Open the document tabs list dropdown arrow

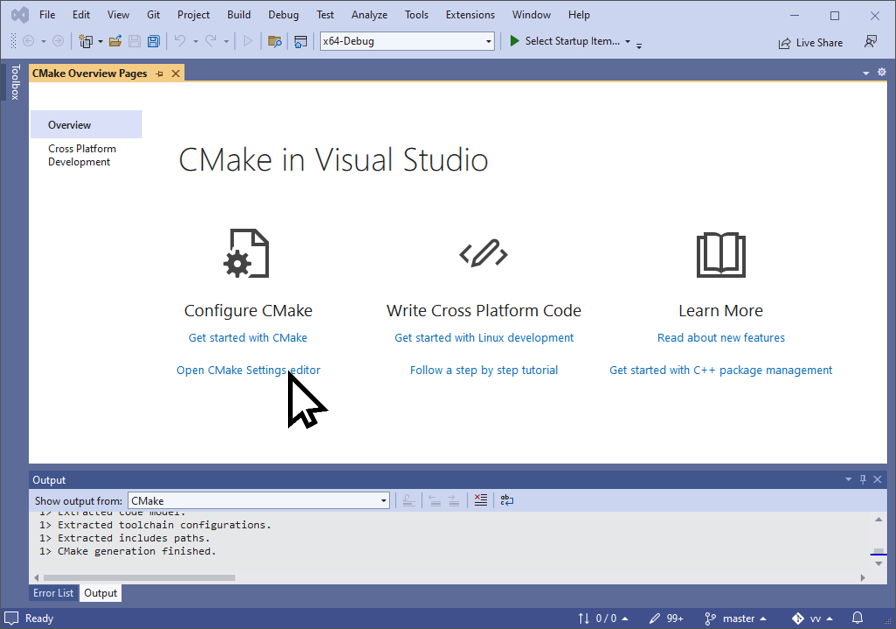pos(866,73)
